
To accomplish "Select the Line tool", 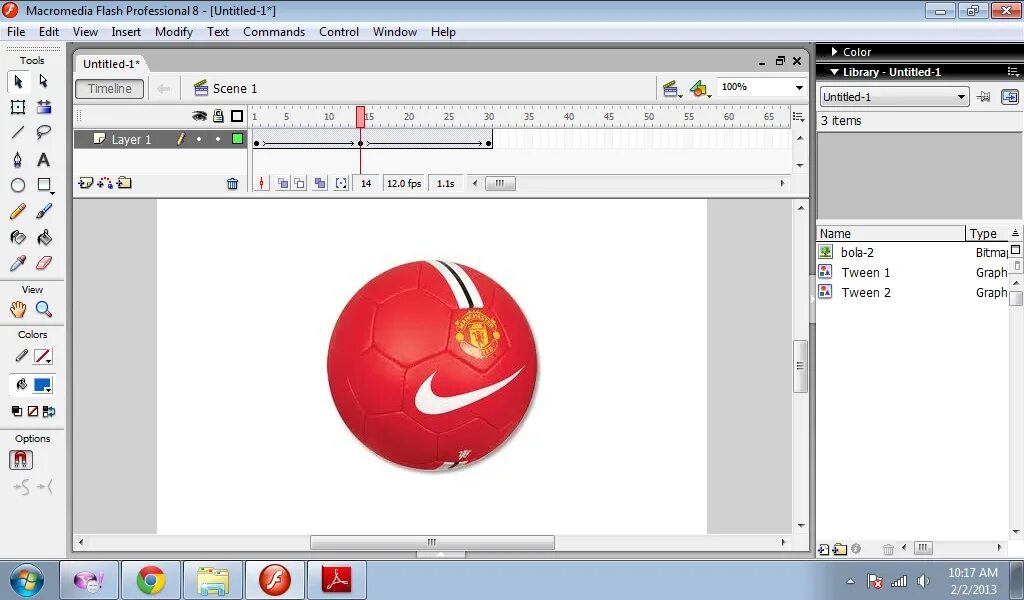I will point(18,133).
